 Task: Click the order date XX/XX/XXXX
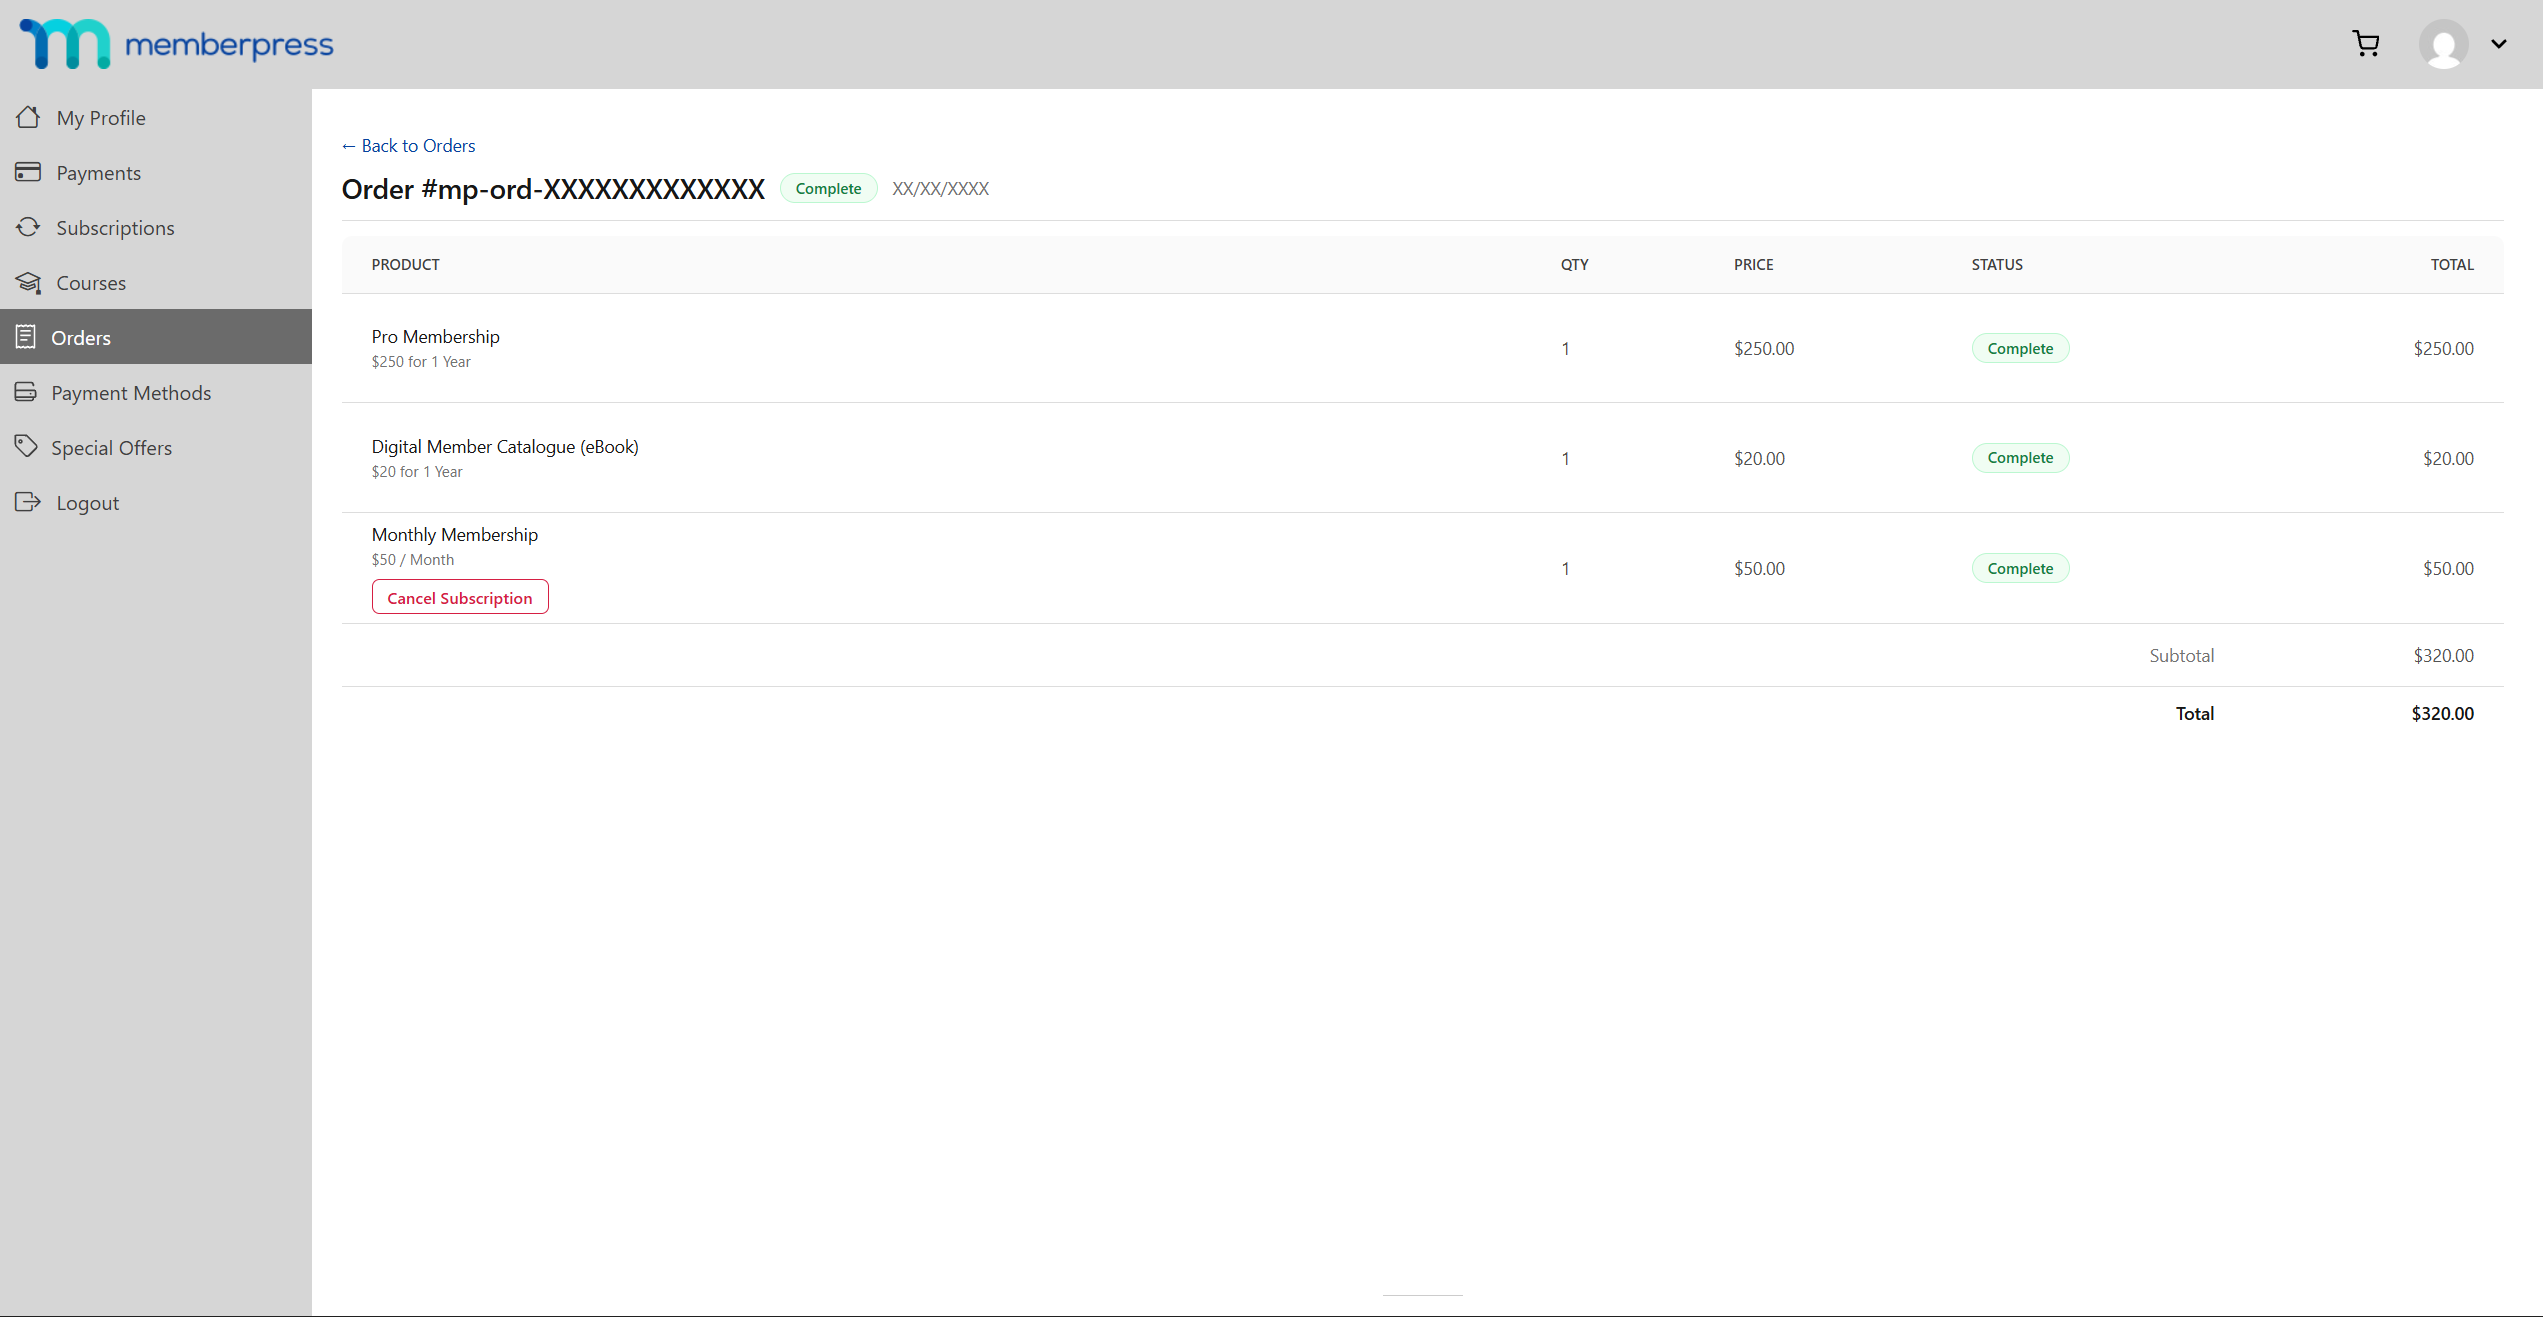(x=940, y=188)
